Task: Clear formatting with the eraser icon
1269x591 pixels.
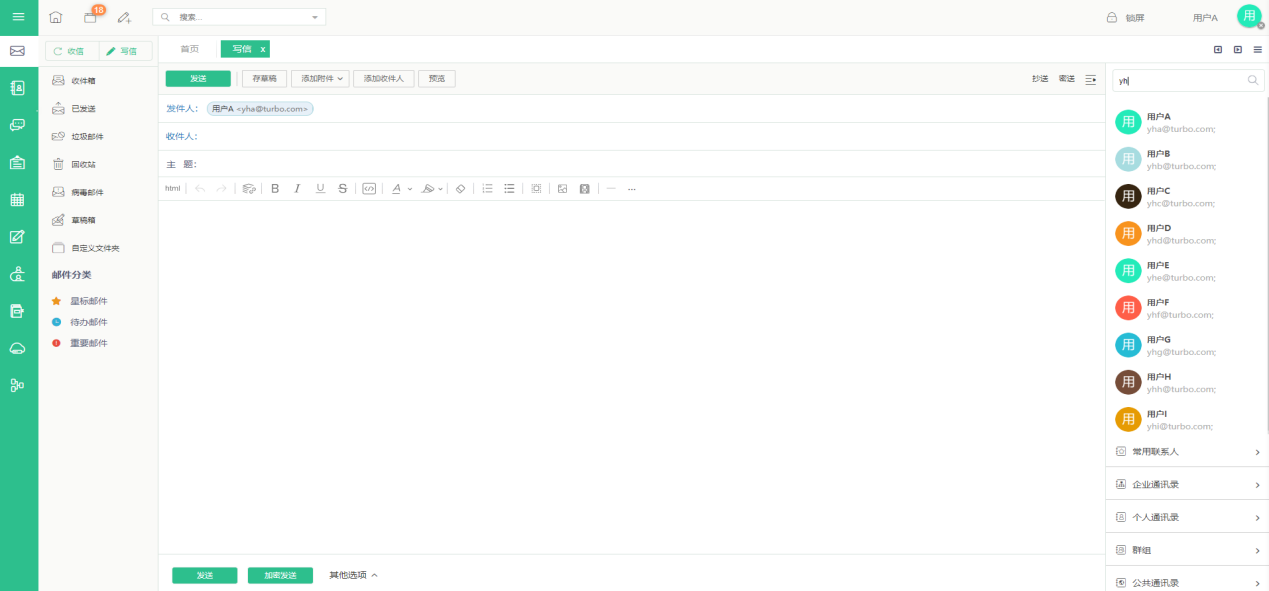Action: pyautogui.click(x=460, y=188)
